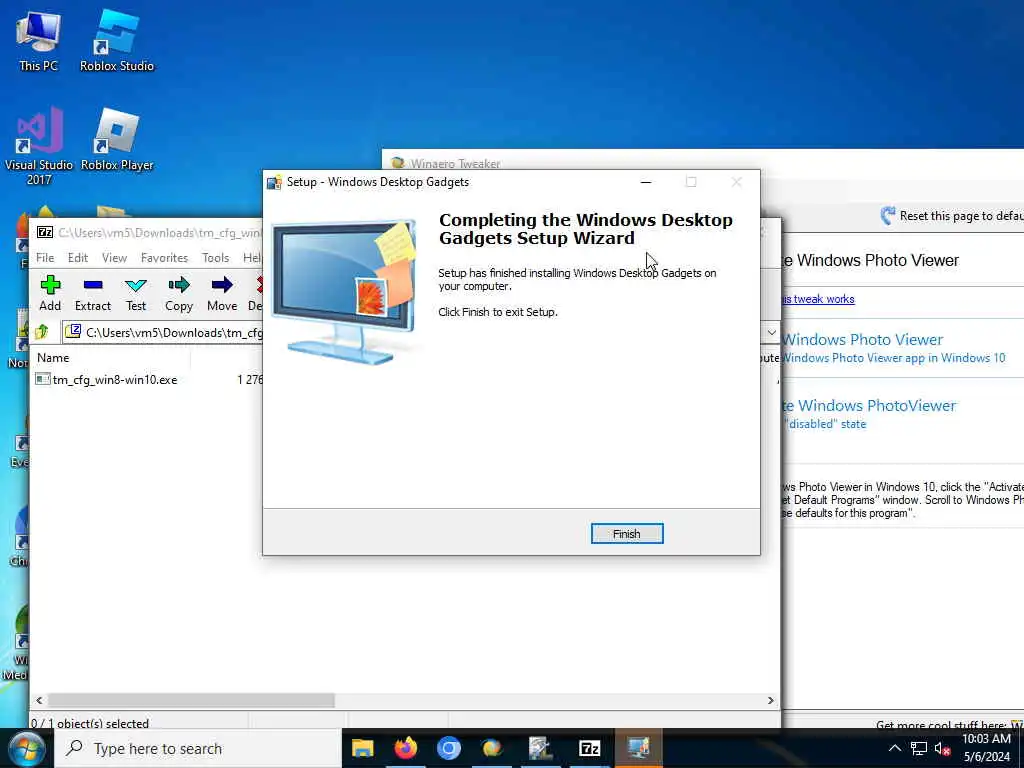Click 'Reset this page to defaults' in Winaero Tweaker

952,216
